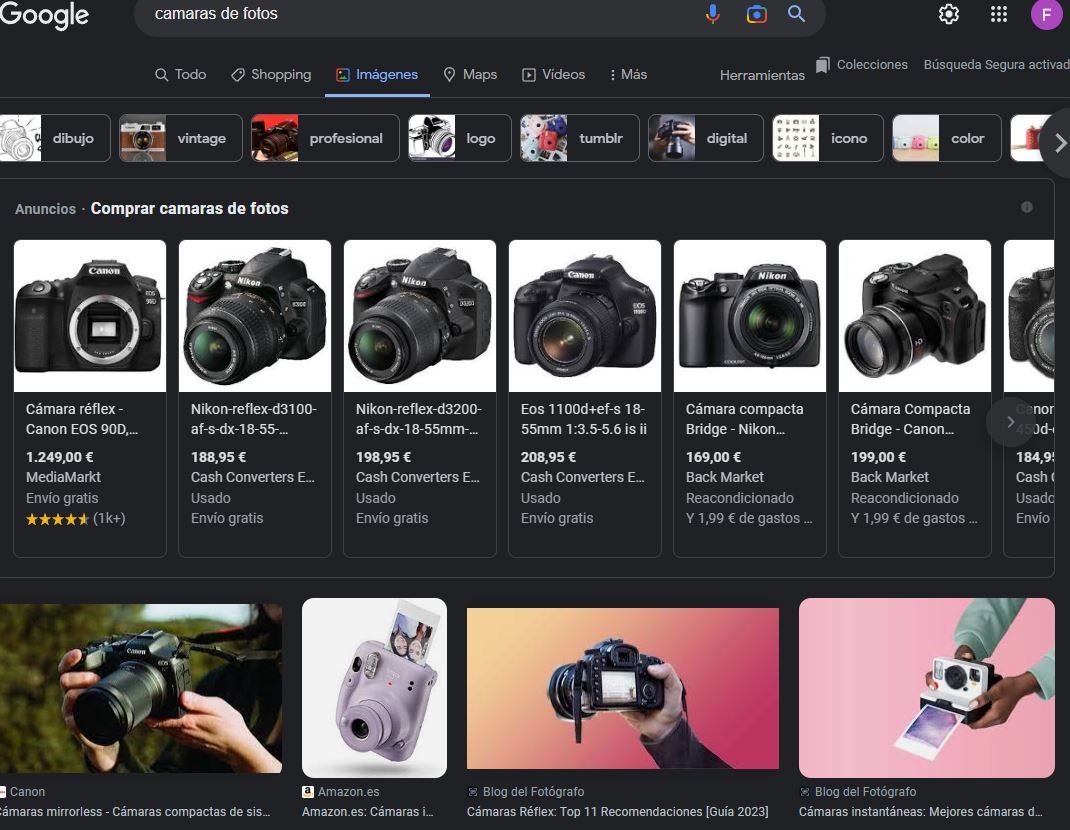The height and width of the screenshot is (830, 1070).
Task: Open the Cámaras mirrorless result caption
Action: [135, 812]
